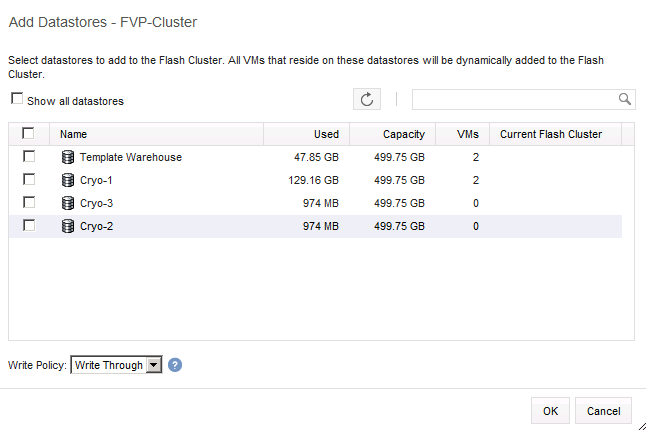Image resolution: width=646 pixels, height=430 pixels.
Task: Click the Cryo-2 datastore icon
Action: 68,226
